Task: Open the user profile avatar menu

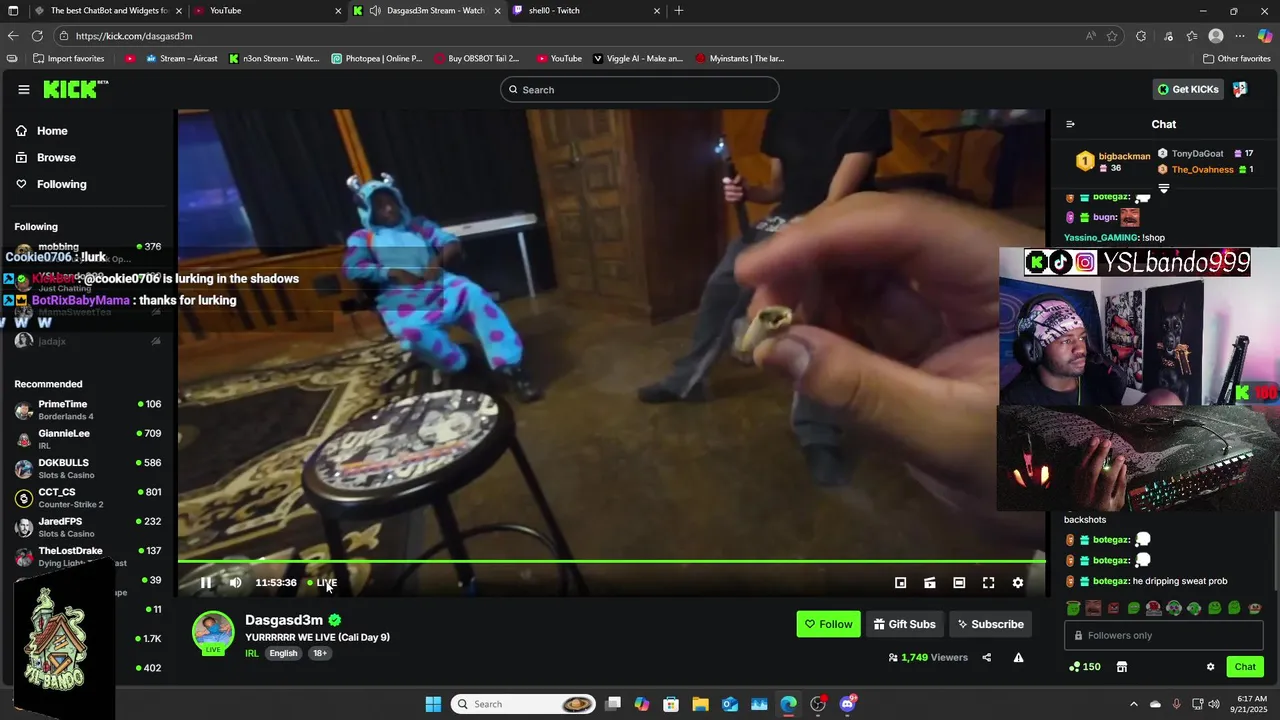Action: pos(1240,89)
